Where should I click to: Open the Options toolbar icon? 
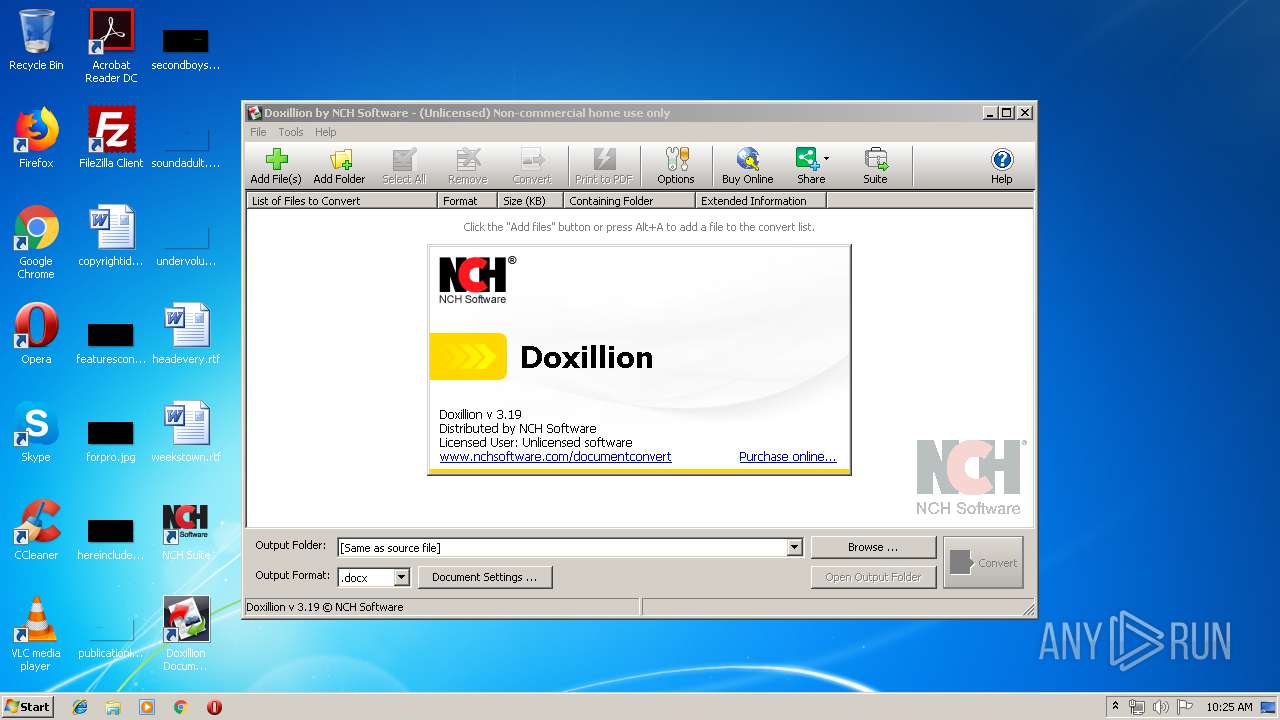pyautogui.click(x=676, y=166)
